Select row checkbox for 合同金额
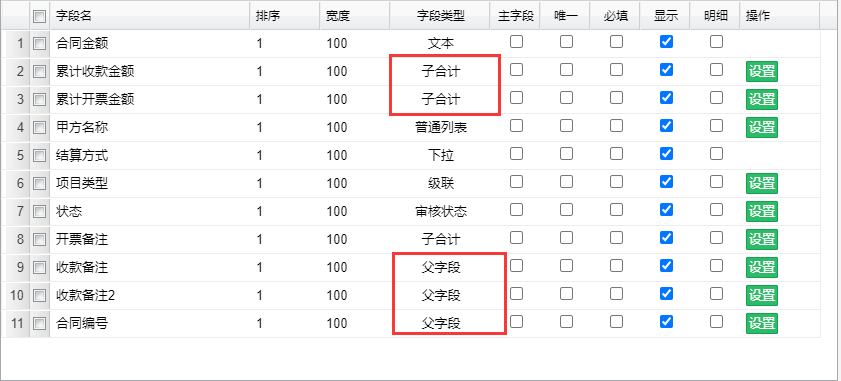This screenshot has height=381, width=841. (x=39, y=43)
